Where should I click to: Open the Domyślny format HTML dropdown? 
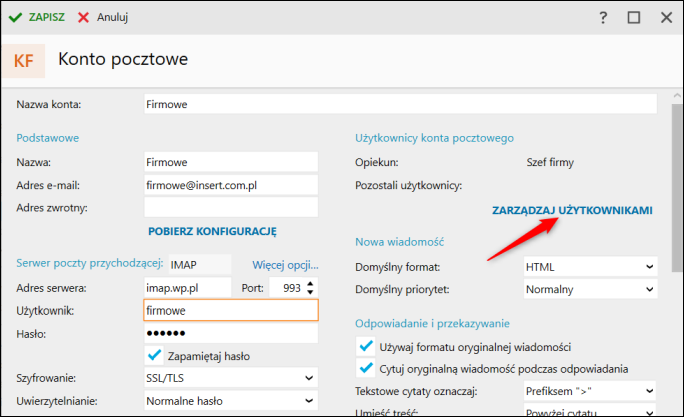[590, 267]
